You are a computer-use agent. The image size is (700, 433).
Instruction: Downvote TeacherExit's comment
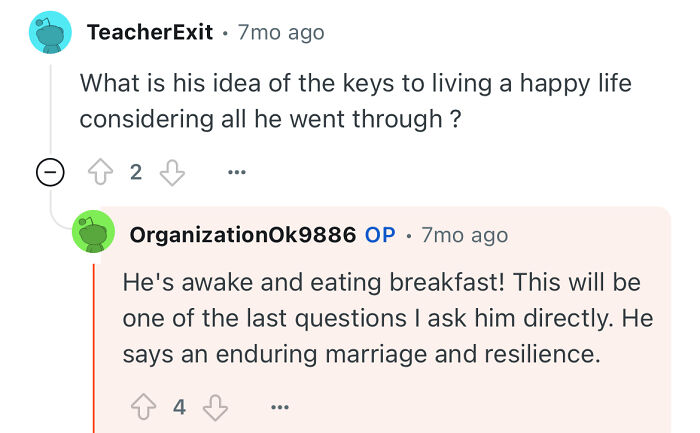(x=174, y=172)
